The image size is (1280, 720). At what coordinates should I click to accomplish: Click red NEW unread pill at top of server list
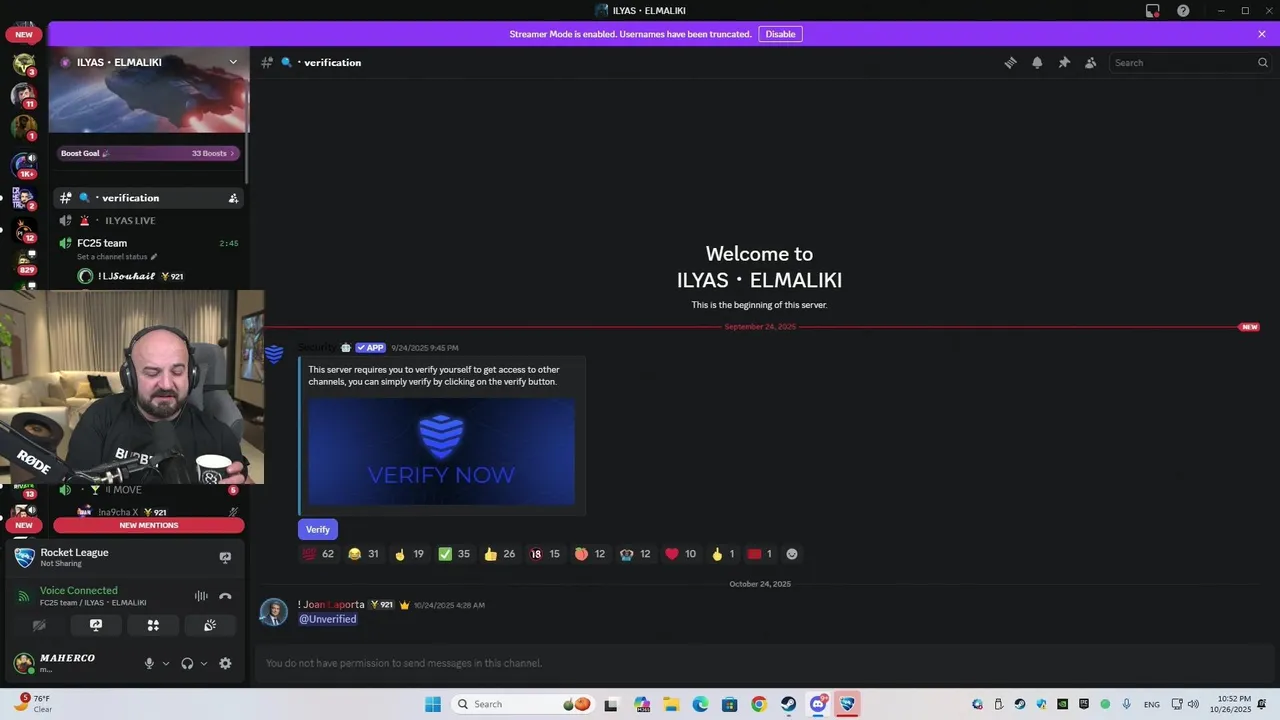(x=24, y=34)
